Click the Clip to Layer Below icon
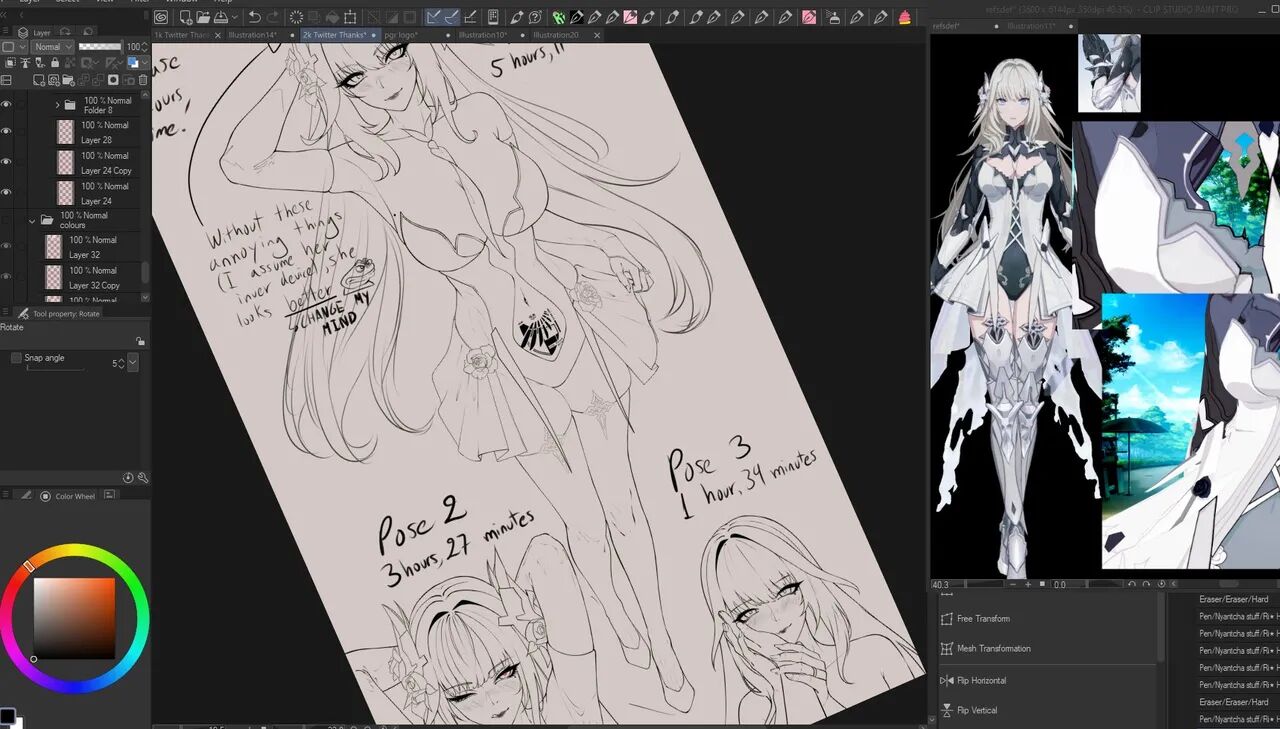Screen dimensions: 1280x729 point(10,62)
